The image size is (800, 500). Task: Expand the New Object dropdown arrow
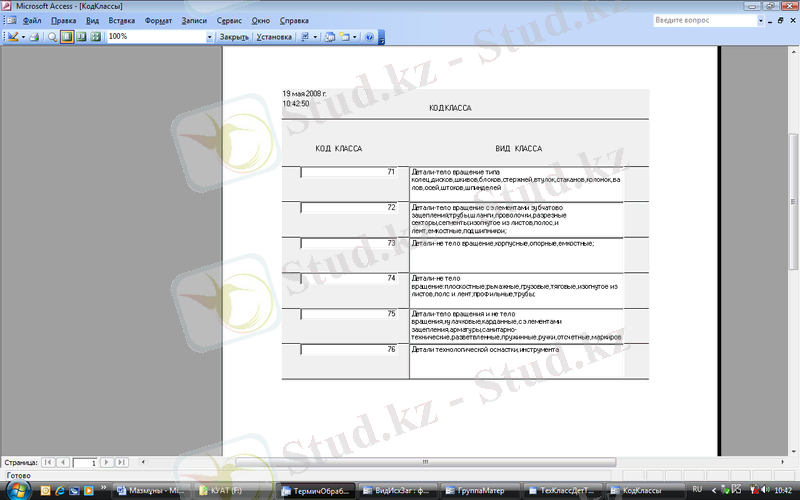355,37
